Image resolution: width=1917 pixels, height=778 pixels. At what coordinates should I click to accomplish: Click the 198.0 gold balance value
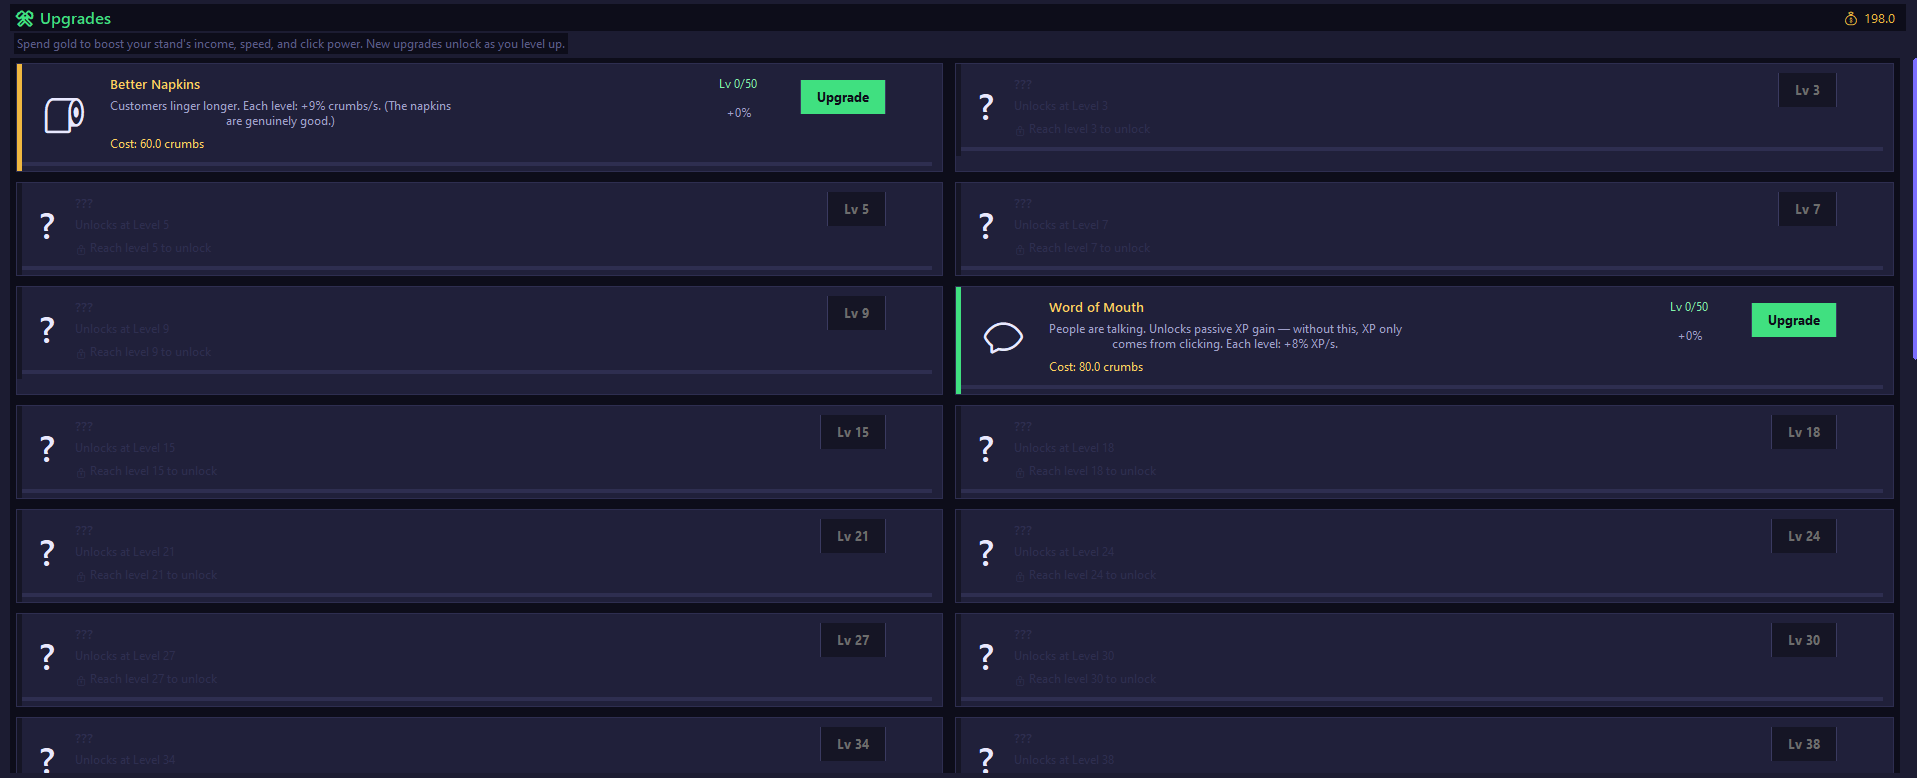click(x=1879, y=19)
